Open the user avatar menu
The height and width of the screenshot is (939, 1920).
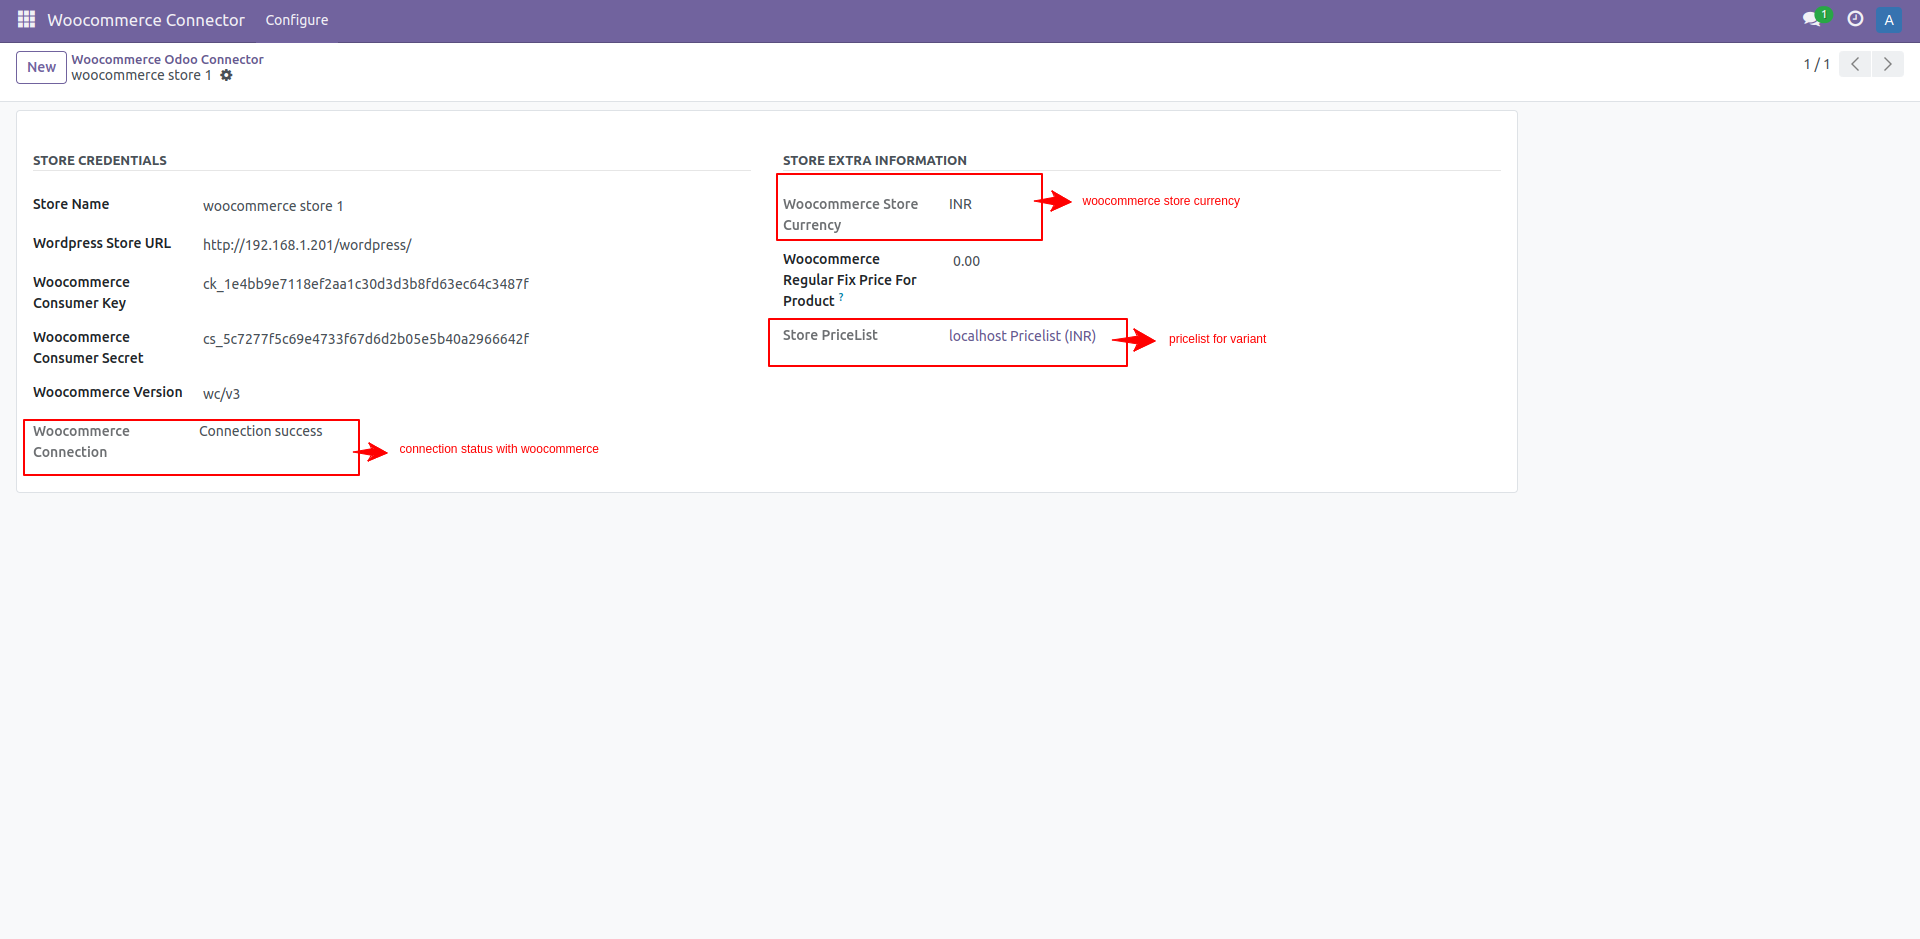1888,19
